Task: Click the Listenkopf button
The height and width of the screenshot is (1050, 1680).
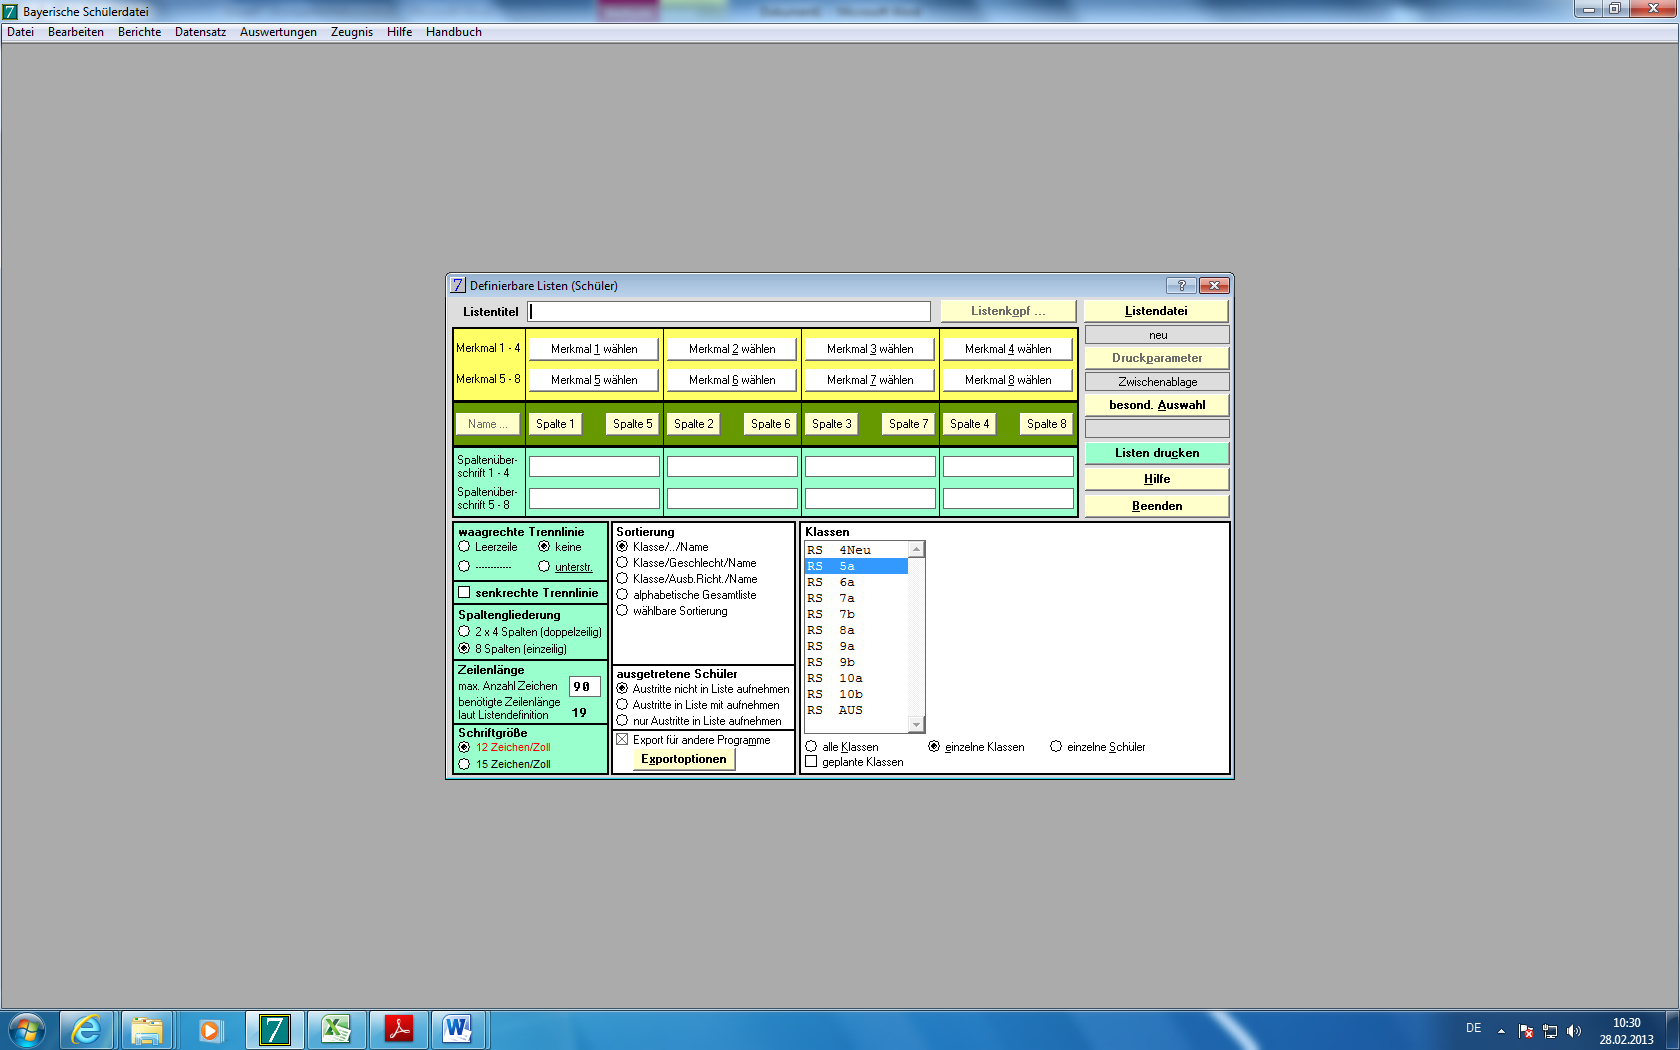Action: tap(1008, 311)
